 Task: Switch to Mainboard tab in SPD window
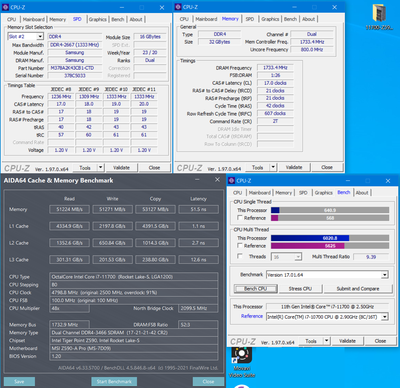tap(34, 19)
